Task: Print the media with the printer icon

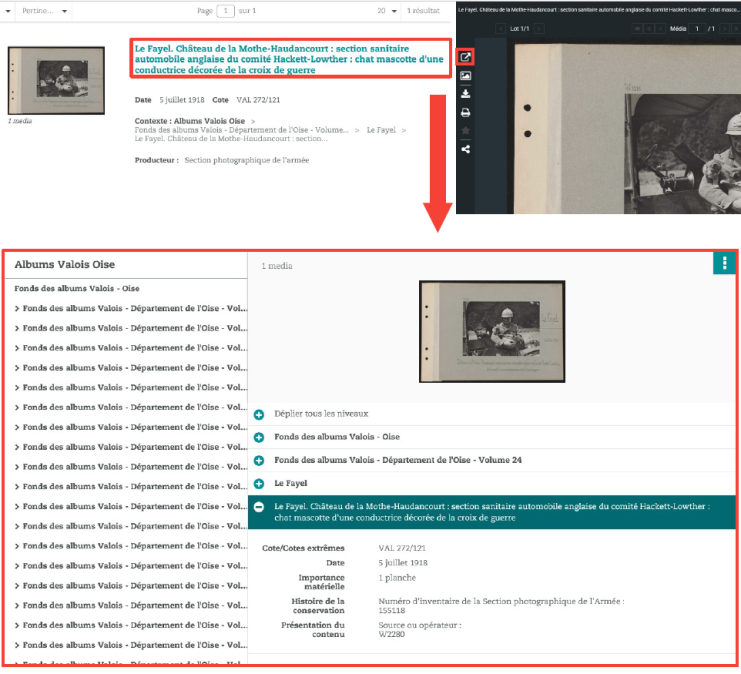Action: [465, 112]
